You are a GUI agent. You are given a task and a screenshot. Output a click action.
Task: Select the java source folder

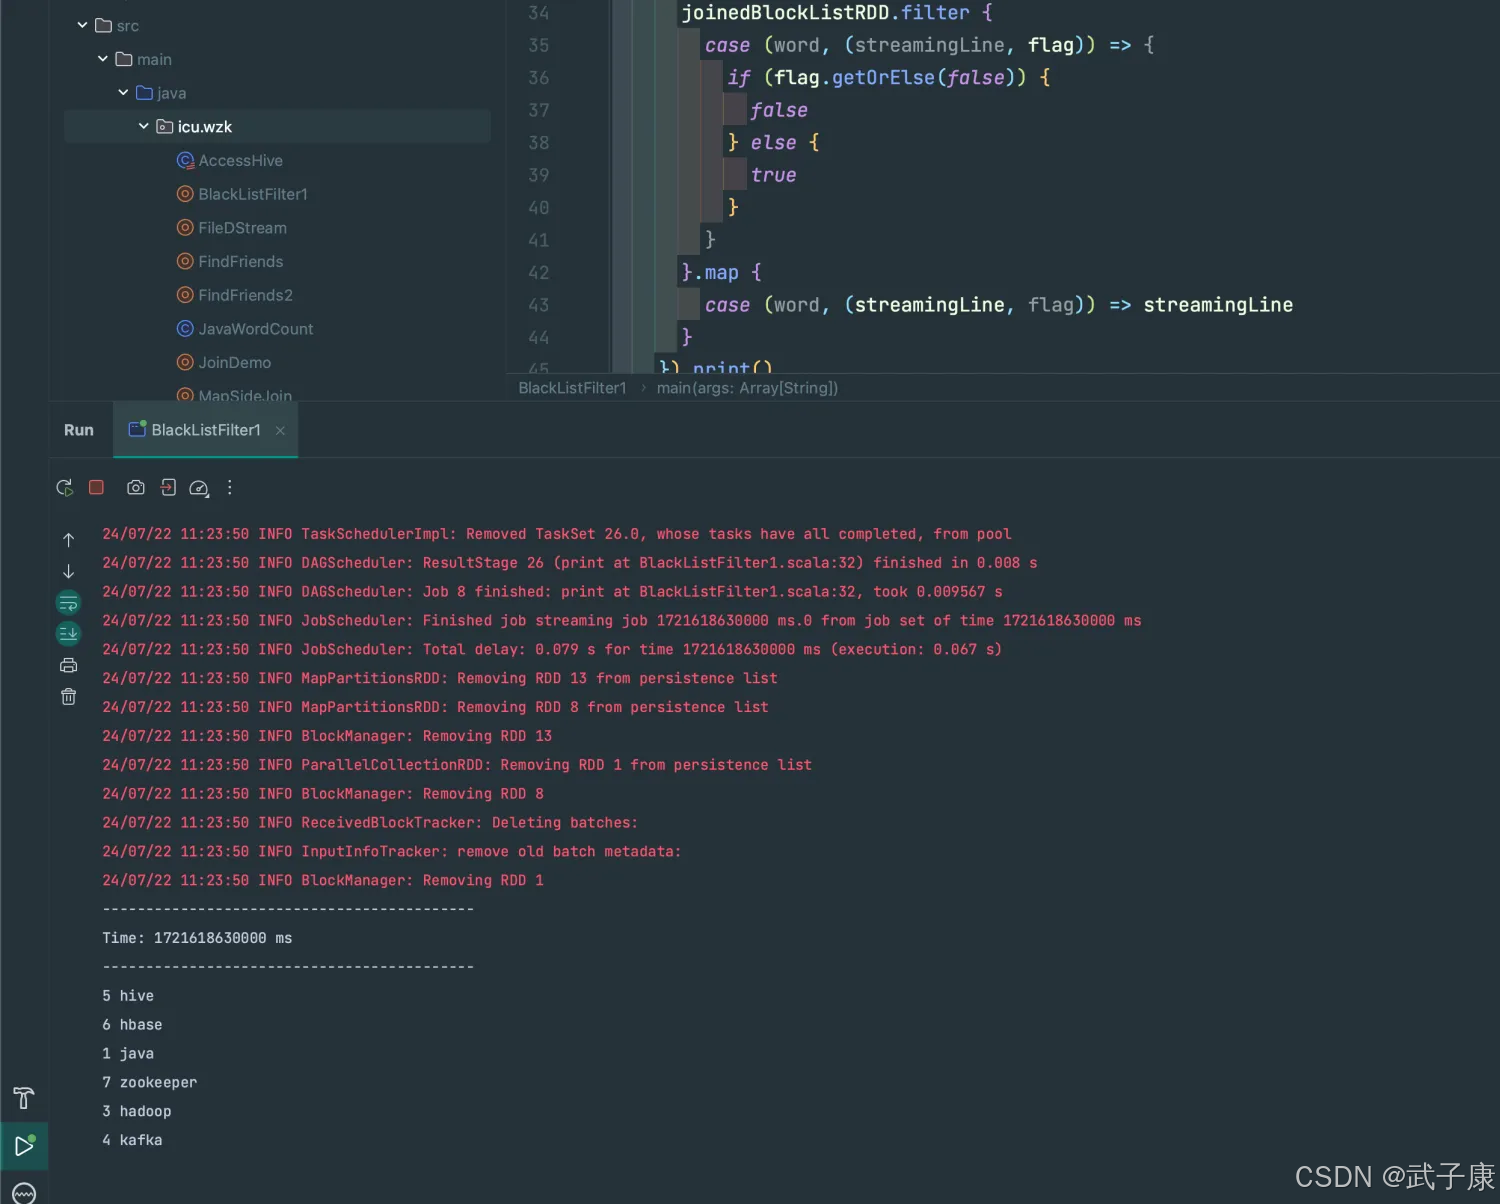coord(161,93)
